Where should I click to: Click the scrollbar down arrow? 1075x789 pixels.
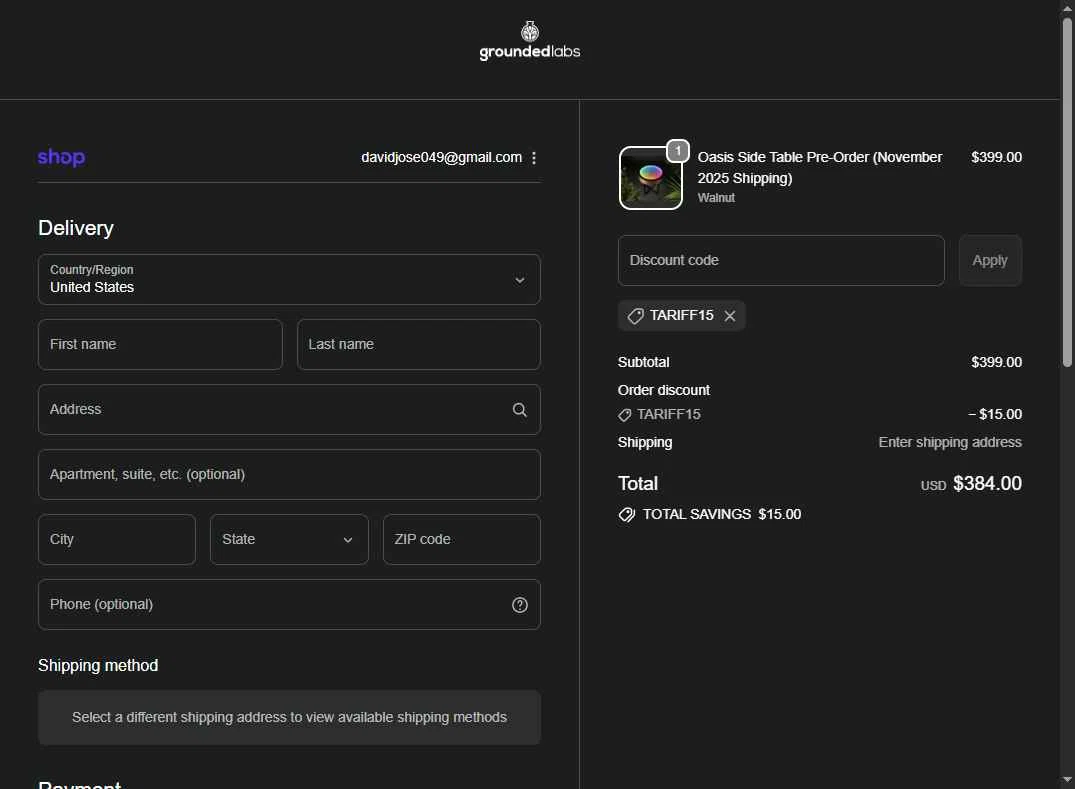point(1067,780)
